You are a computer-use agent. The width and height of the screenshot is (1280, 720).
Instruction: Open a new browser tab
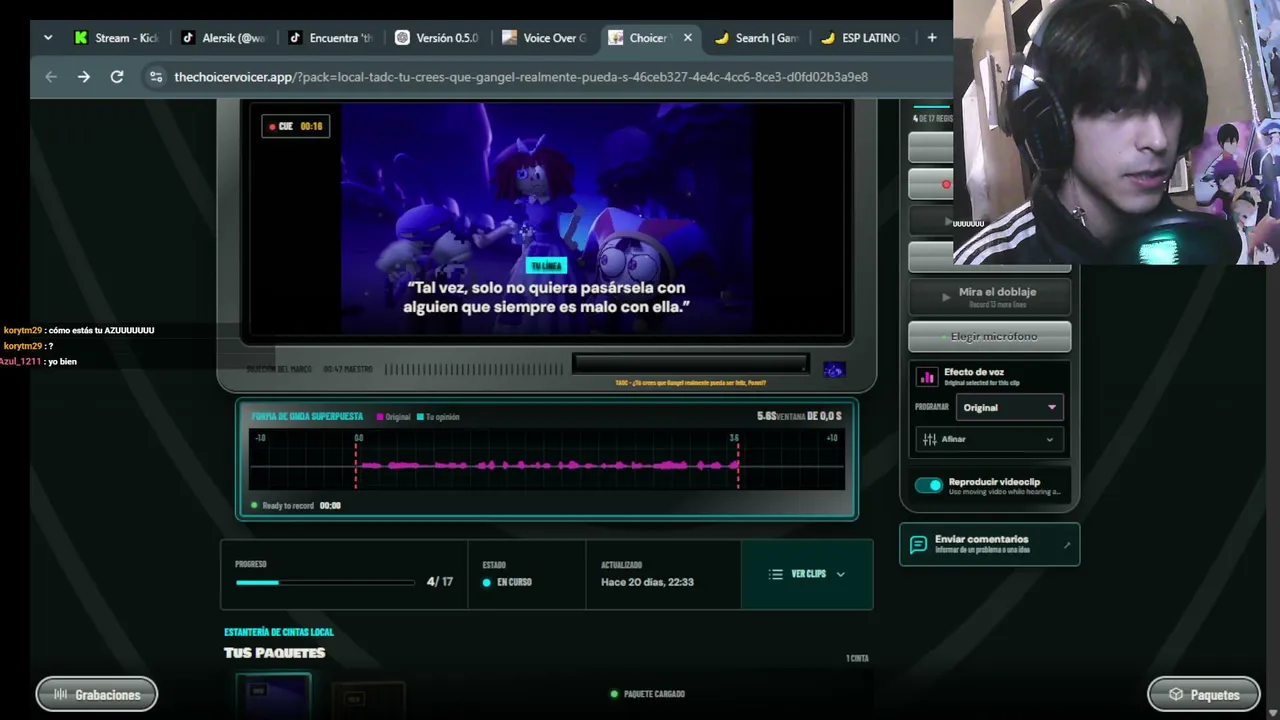tap(932, 38)
